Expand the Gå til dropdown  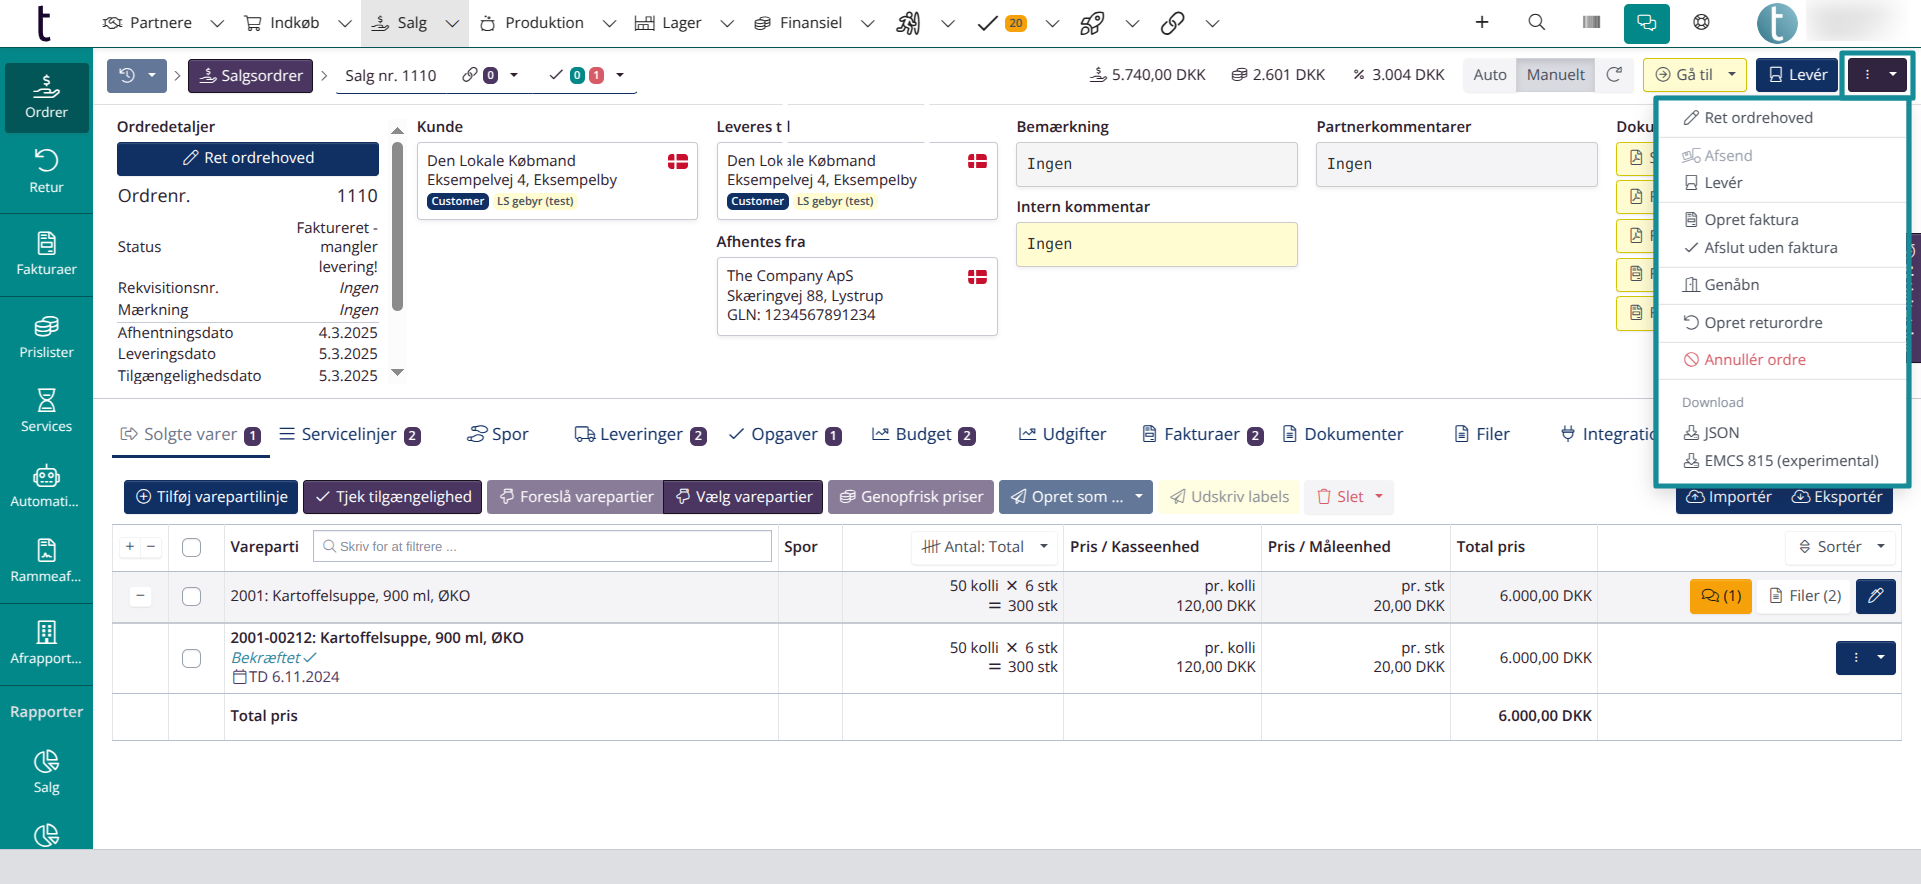1732,75
